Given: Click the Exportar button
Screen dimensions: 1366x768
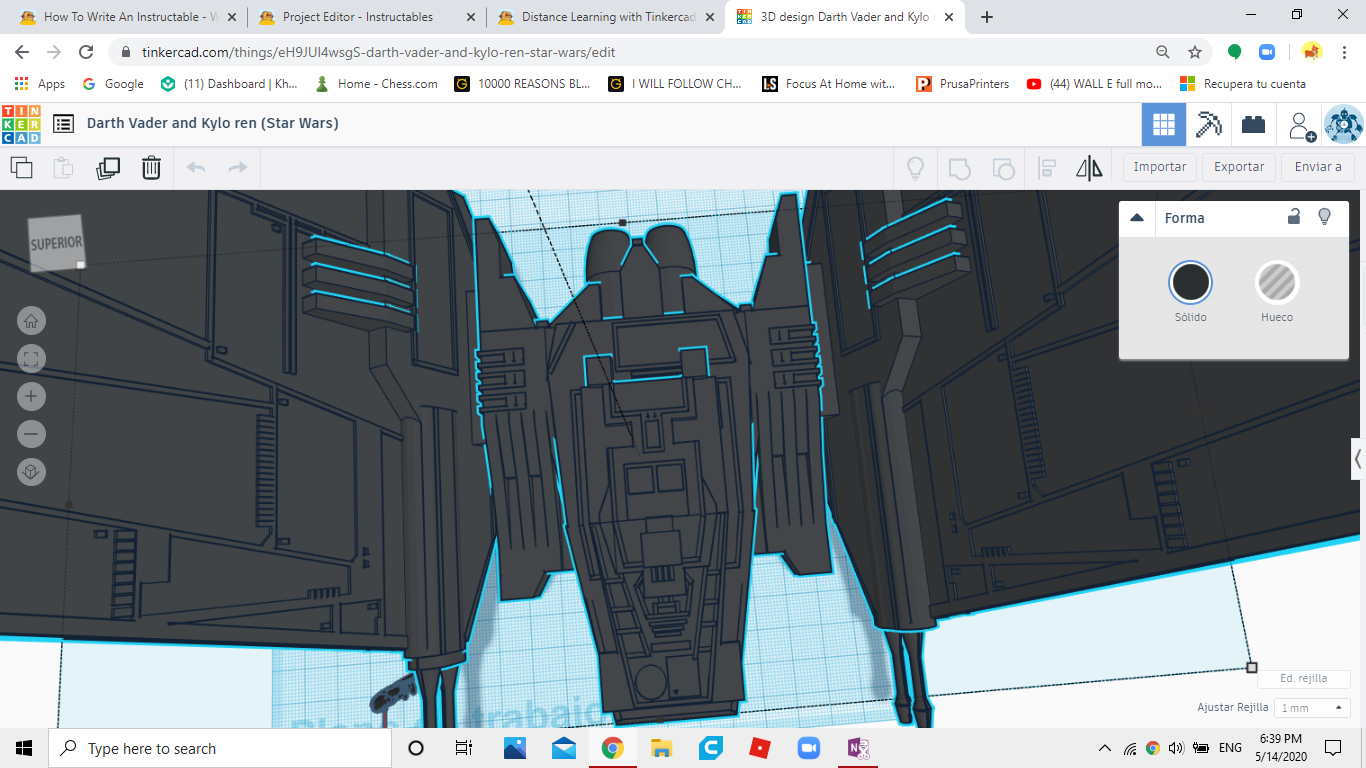Looking at the screenshot, I should pyautogui.click(x=1239, y=167).
